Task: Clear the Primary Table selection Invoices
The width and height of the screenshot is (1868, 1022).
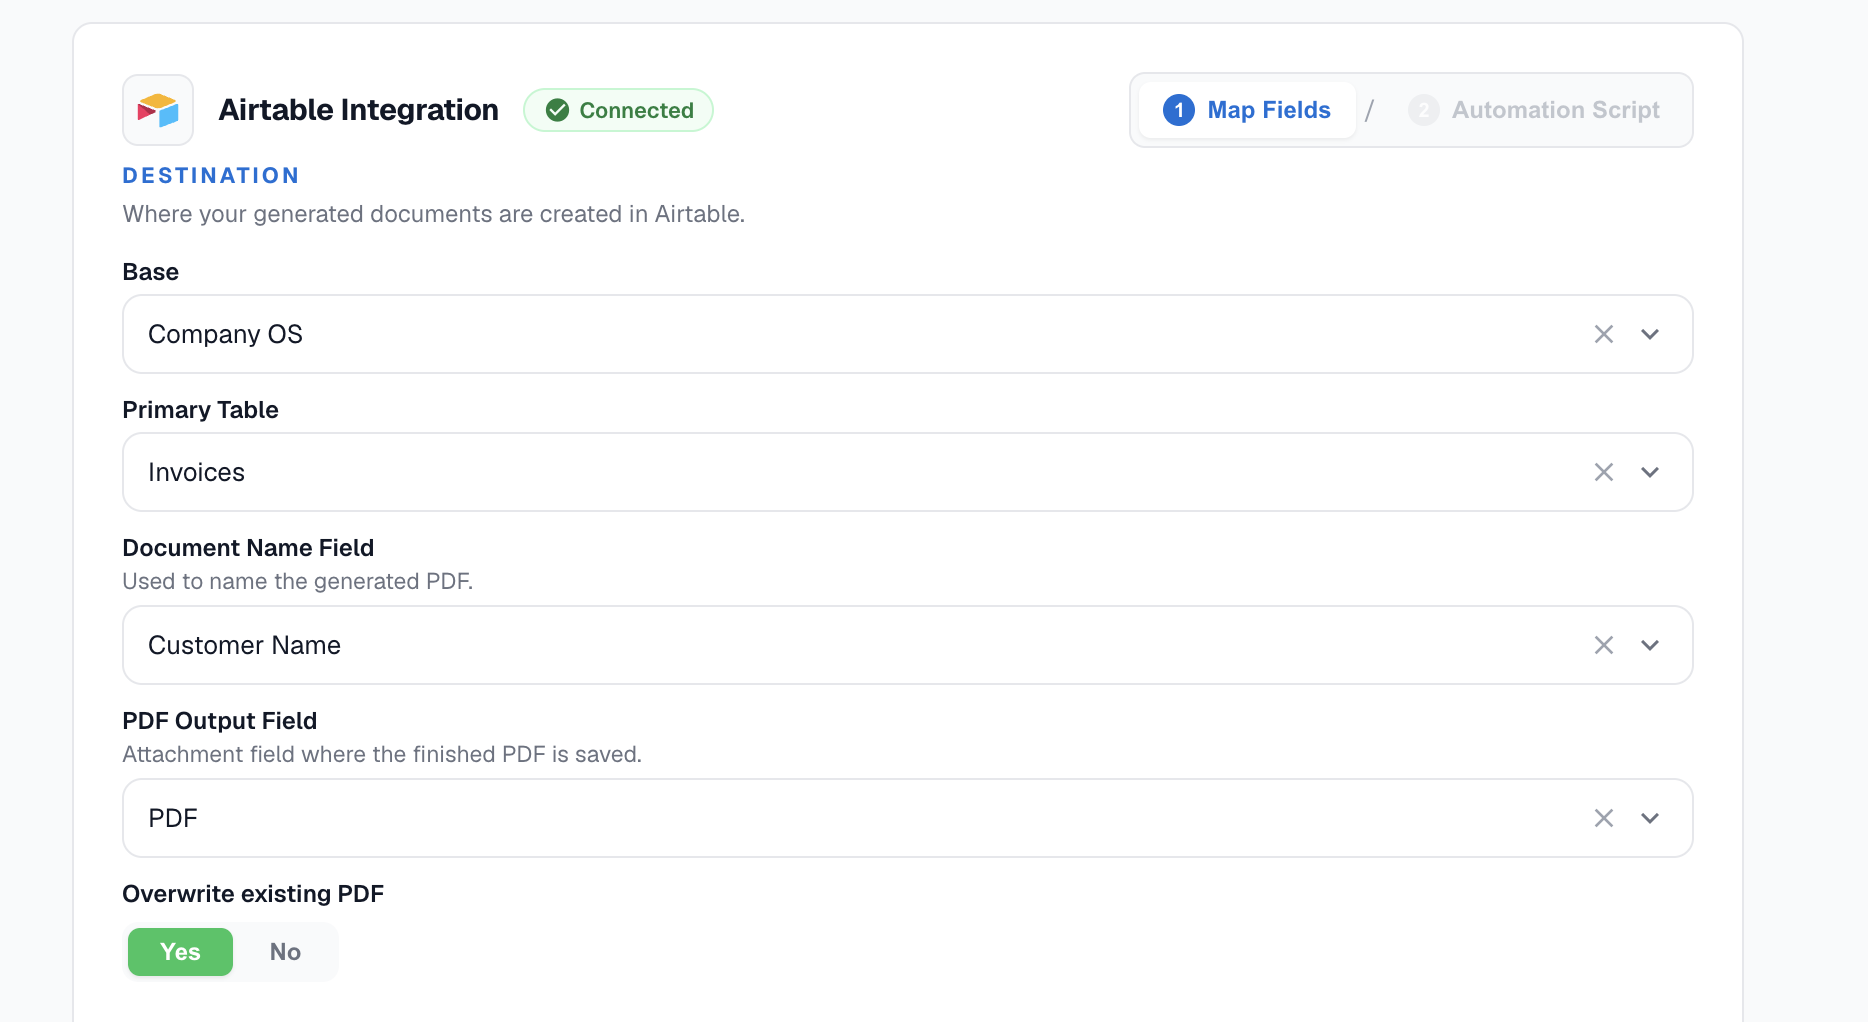Action: coord(1604,472)
